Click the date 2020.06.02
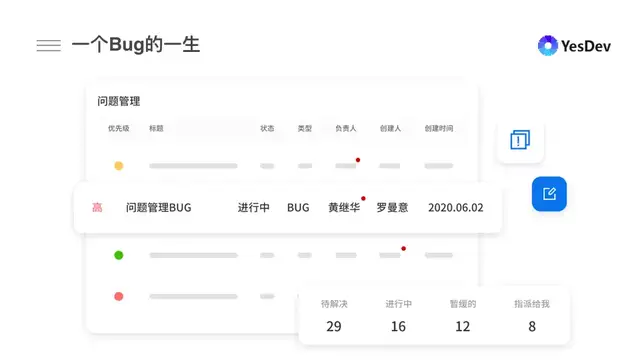Screen dimensions: 640x360 pos(456,207)
